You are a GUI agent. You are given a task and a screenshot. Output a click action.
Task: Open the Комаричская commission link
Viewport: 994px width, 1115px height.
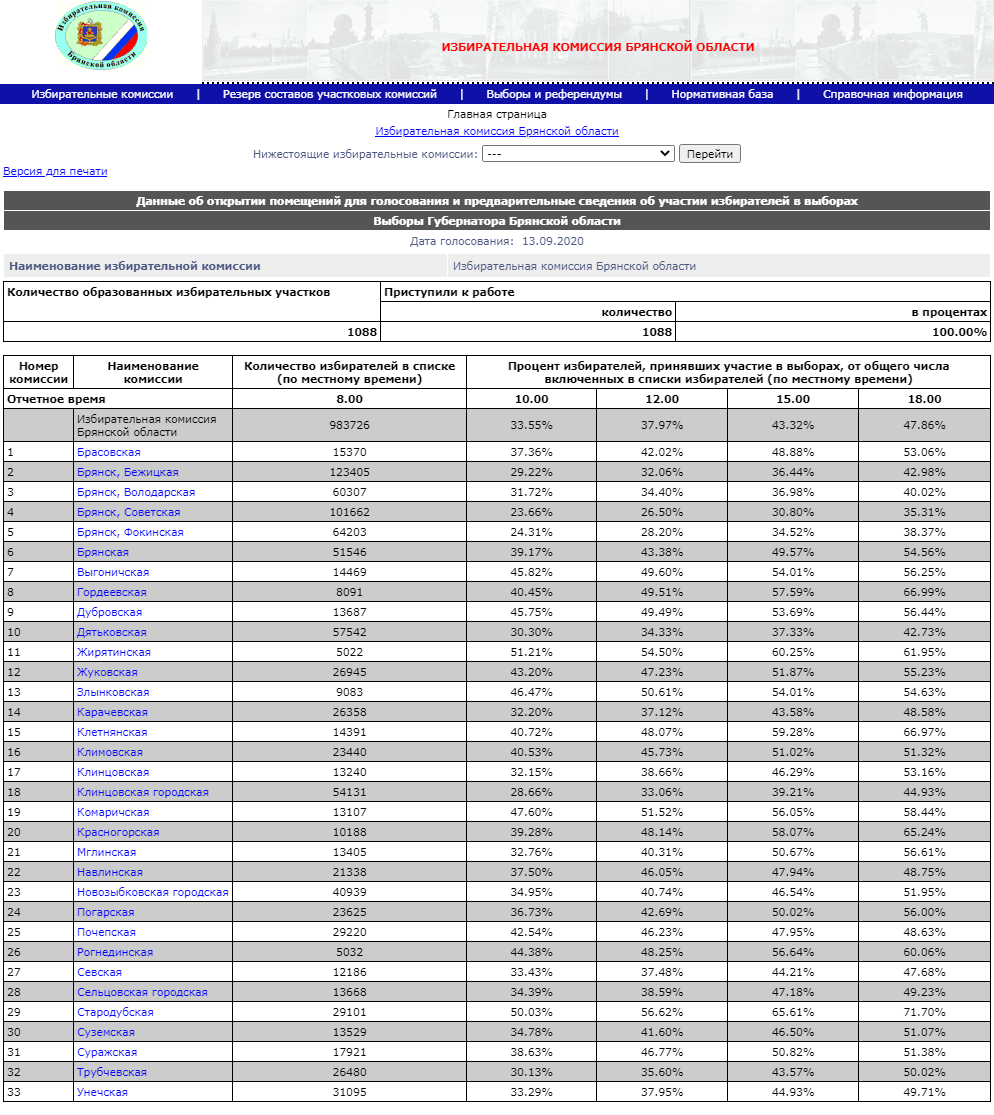113,812
